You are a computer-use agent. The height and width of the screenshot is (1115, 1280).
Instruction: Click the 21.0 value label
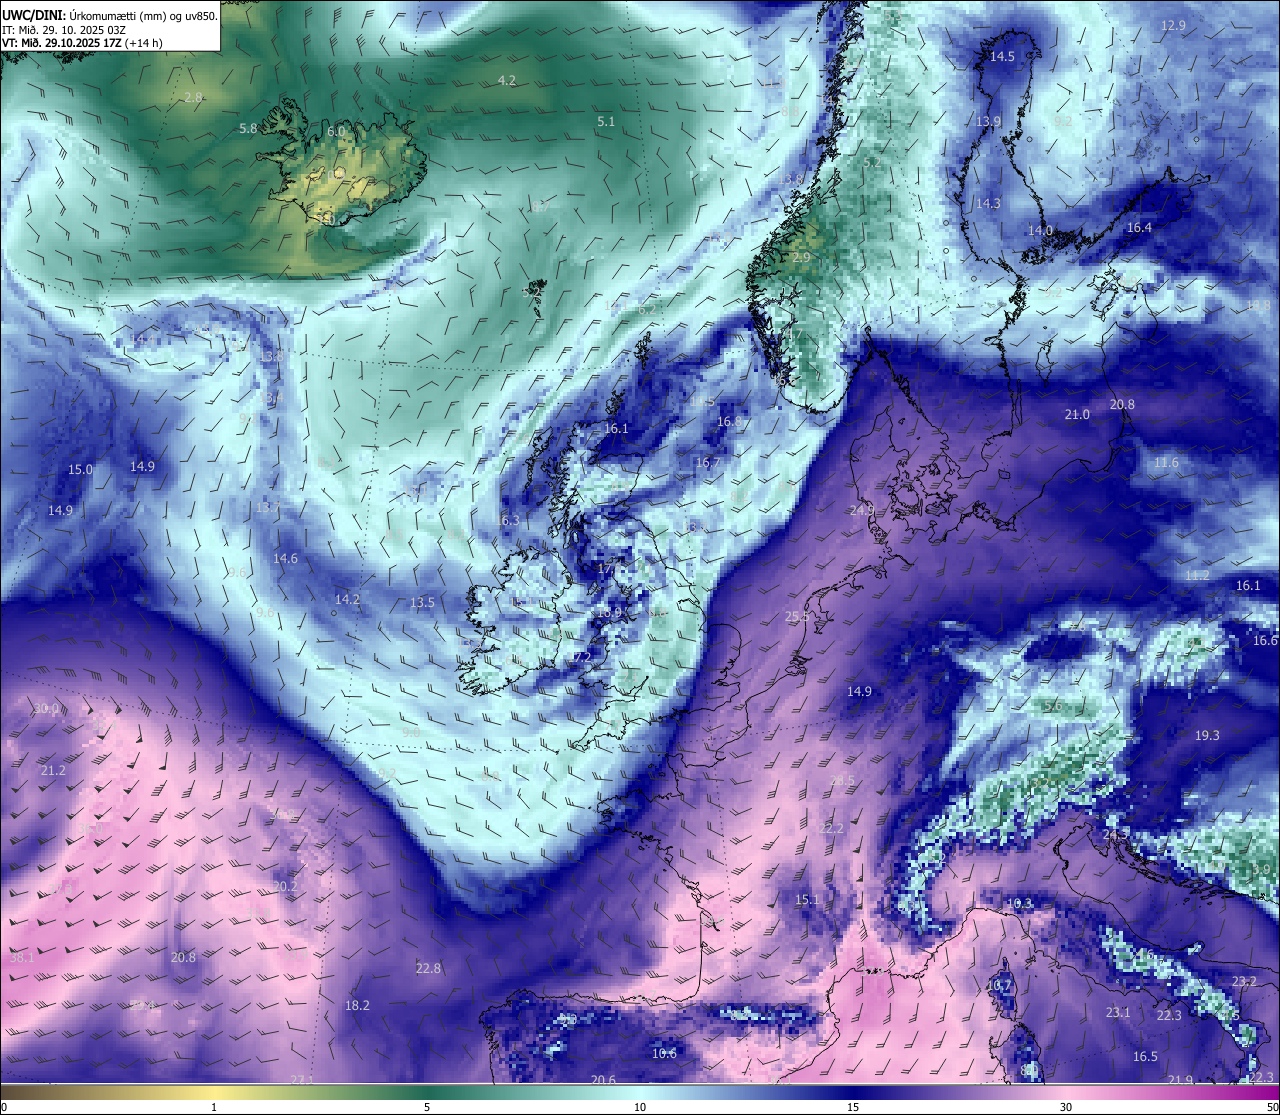coord(1077,414)
